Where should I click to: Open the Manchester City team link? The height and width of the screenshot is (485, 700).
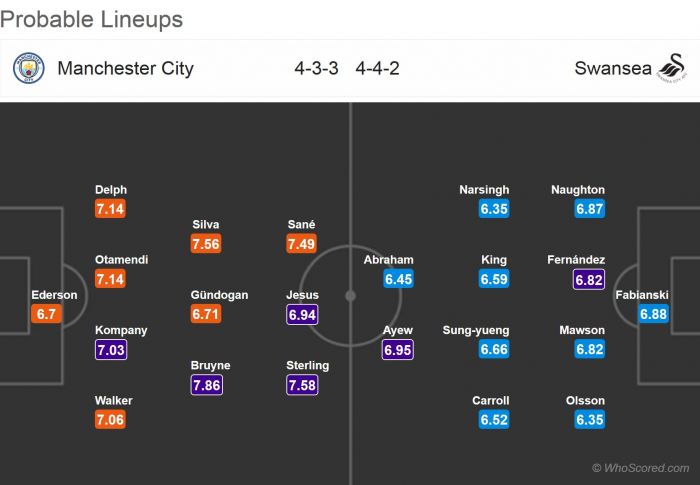[x=125, y=69]
